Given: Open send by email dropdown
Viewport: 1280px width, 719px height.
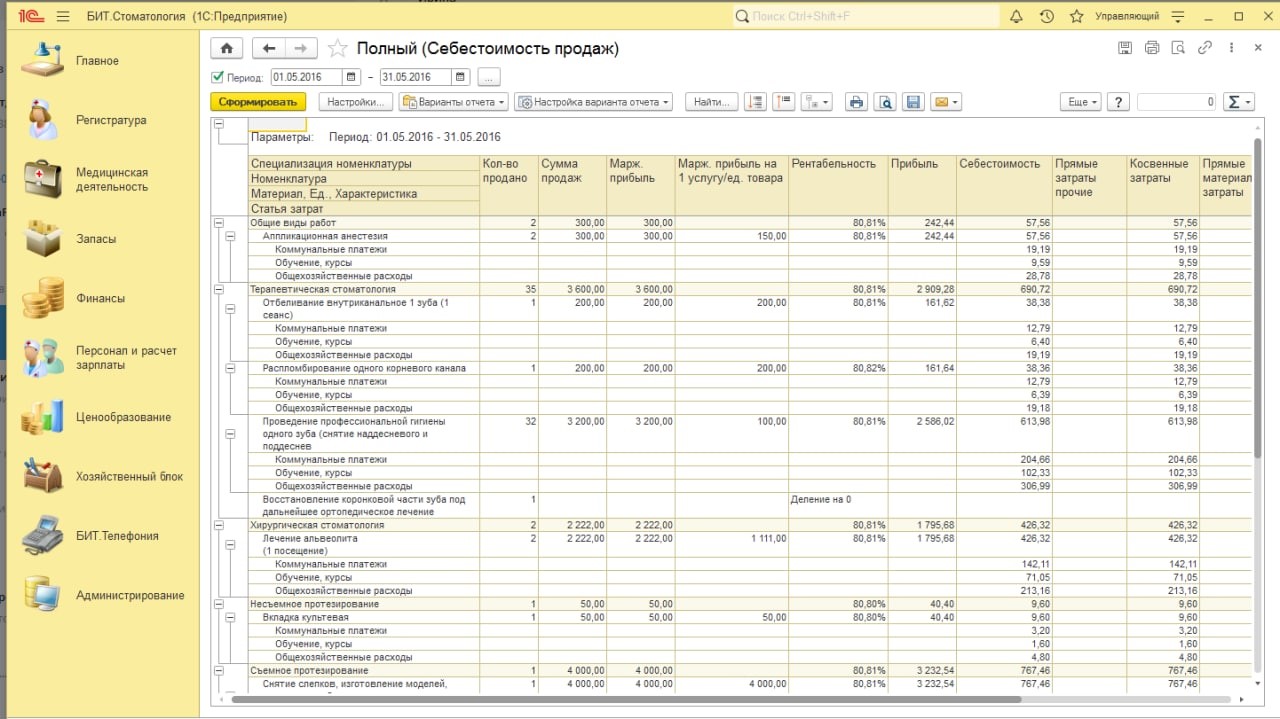Looking at the screenshot, I should click(946, 102).
